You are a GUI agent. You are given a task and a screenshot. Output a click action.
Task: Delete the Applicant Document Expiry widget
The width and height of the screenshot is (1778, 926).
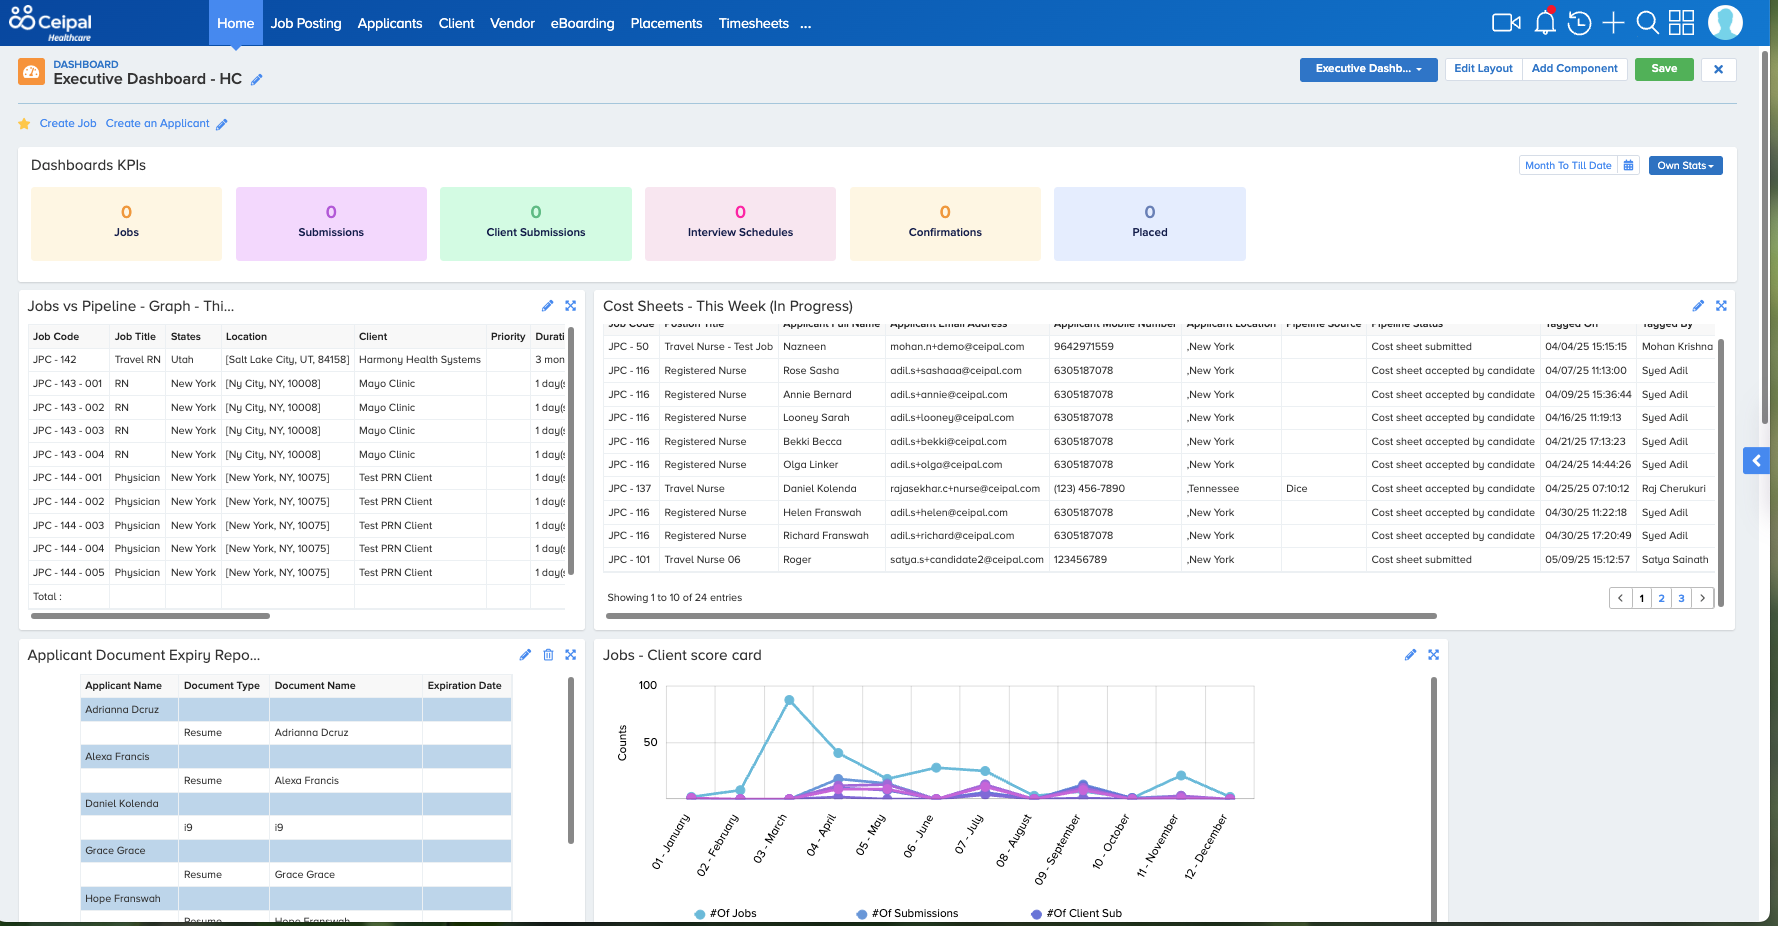pos(548,655)
